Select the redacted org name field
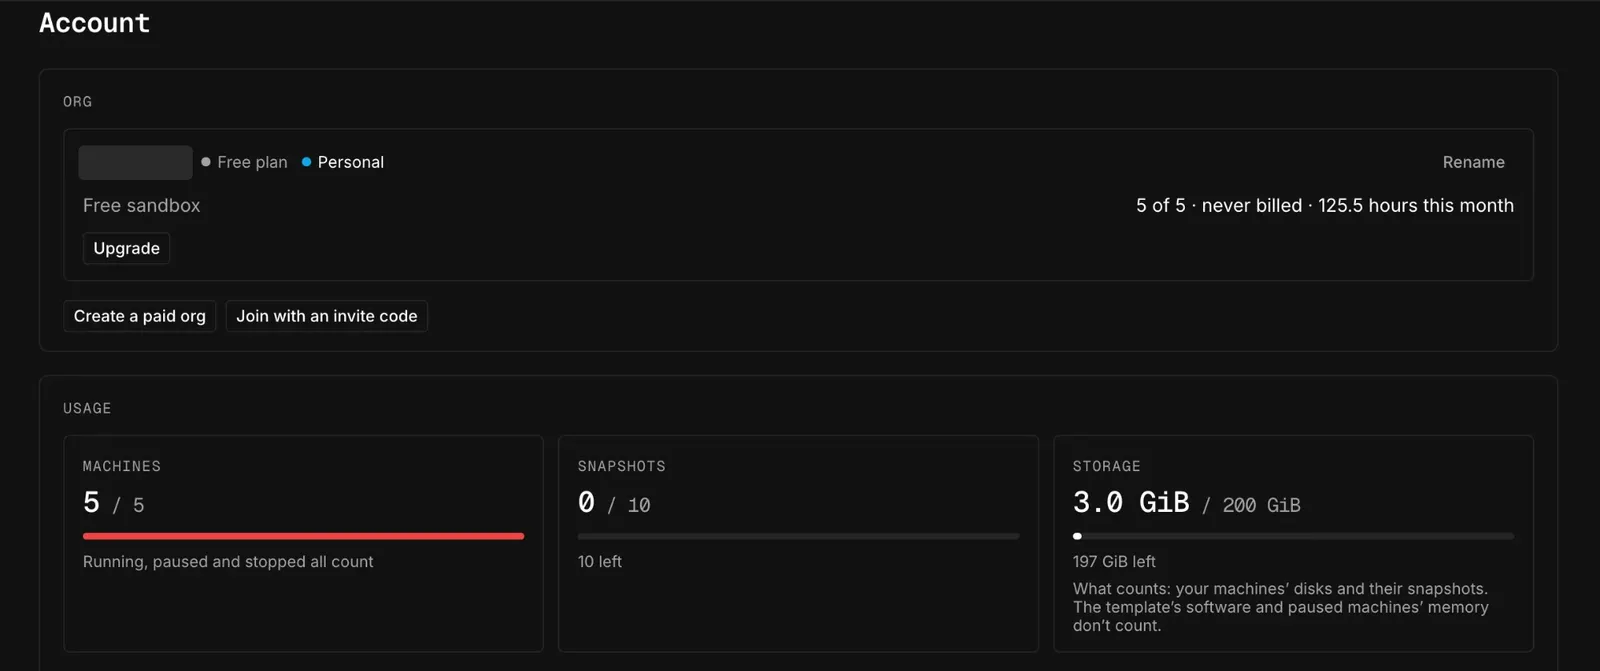Screen dimensions: 1600x671 136,162
